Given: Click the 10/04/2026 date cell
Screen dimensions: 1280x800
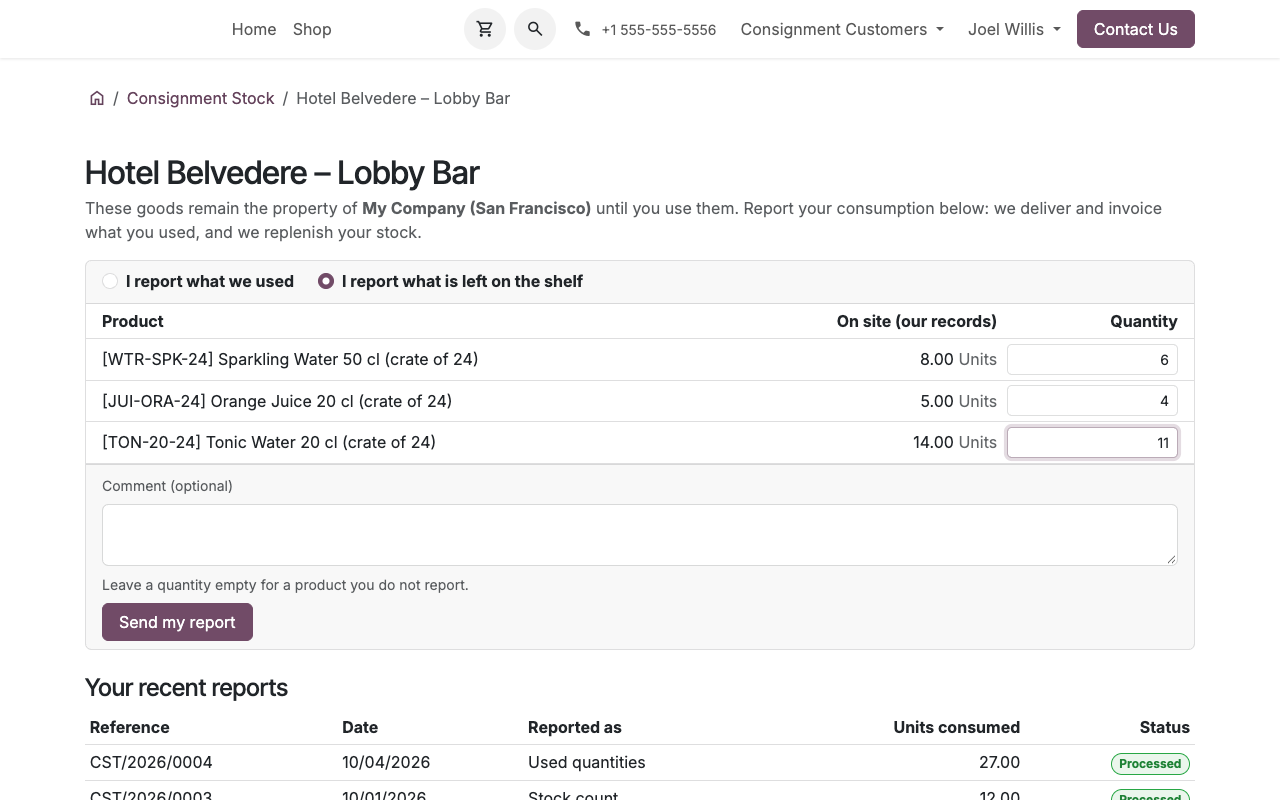Looking at the screenshot, I should [x=386, y=762].
